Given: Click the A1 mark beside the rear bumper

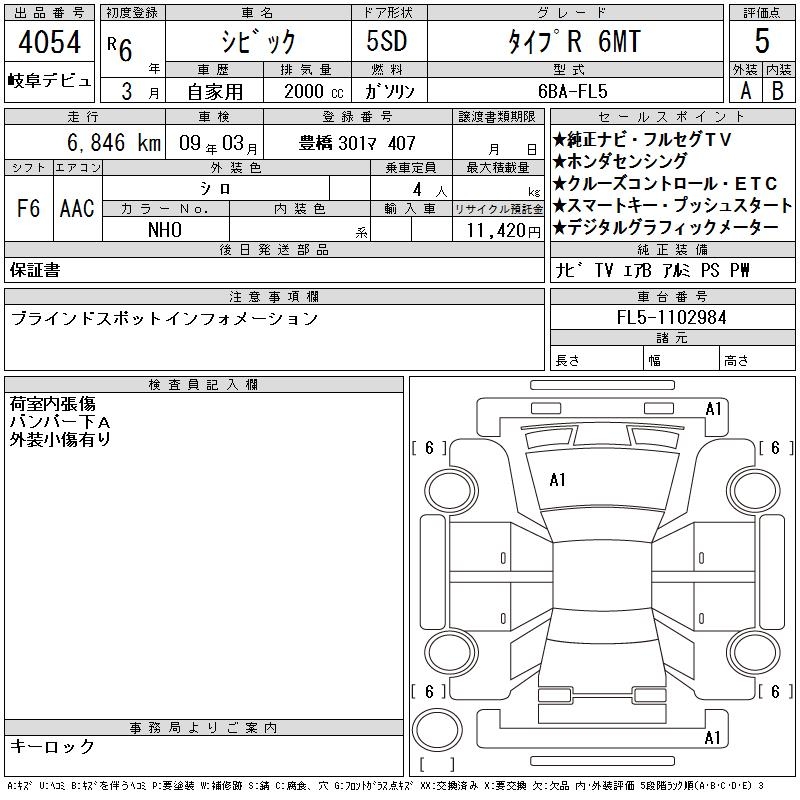Looking at the screenshot, I should (713, 738).
